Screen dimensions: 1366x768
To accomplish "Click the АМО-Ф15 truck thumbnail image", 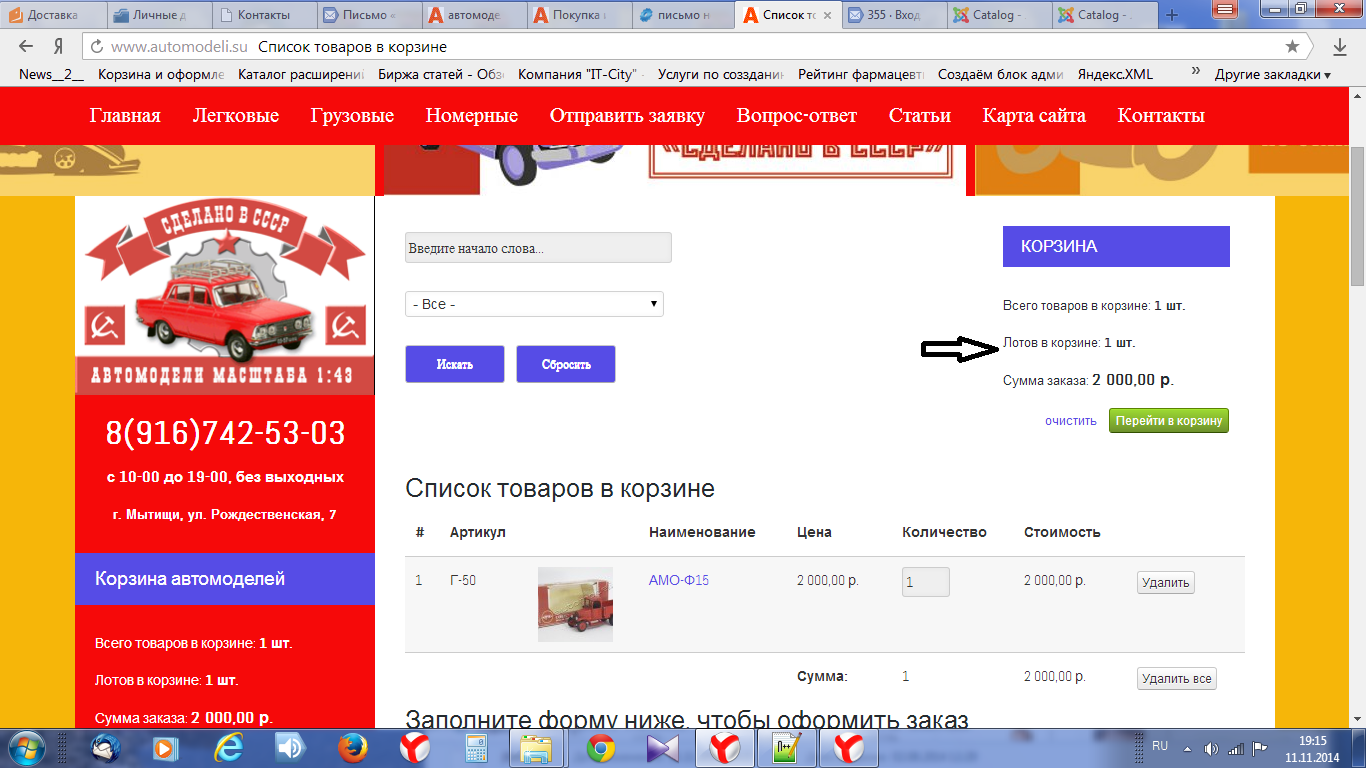I will (575, 604).
